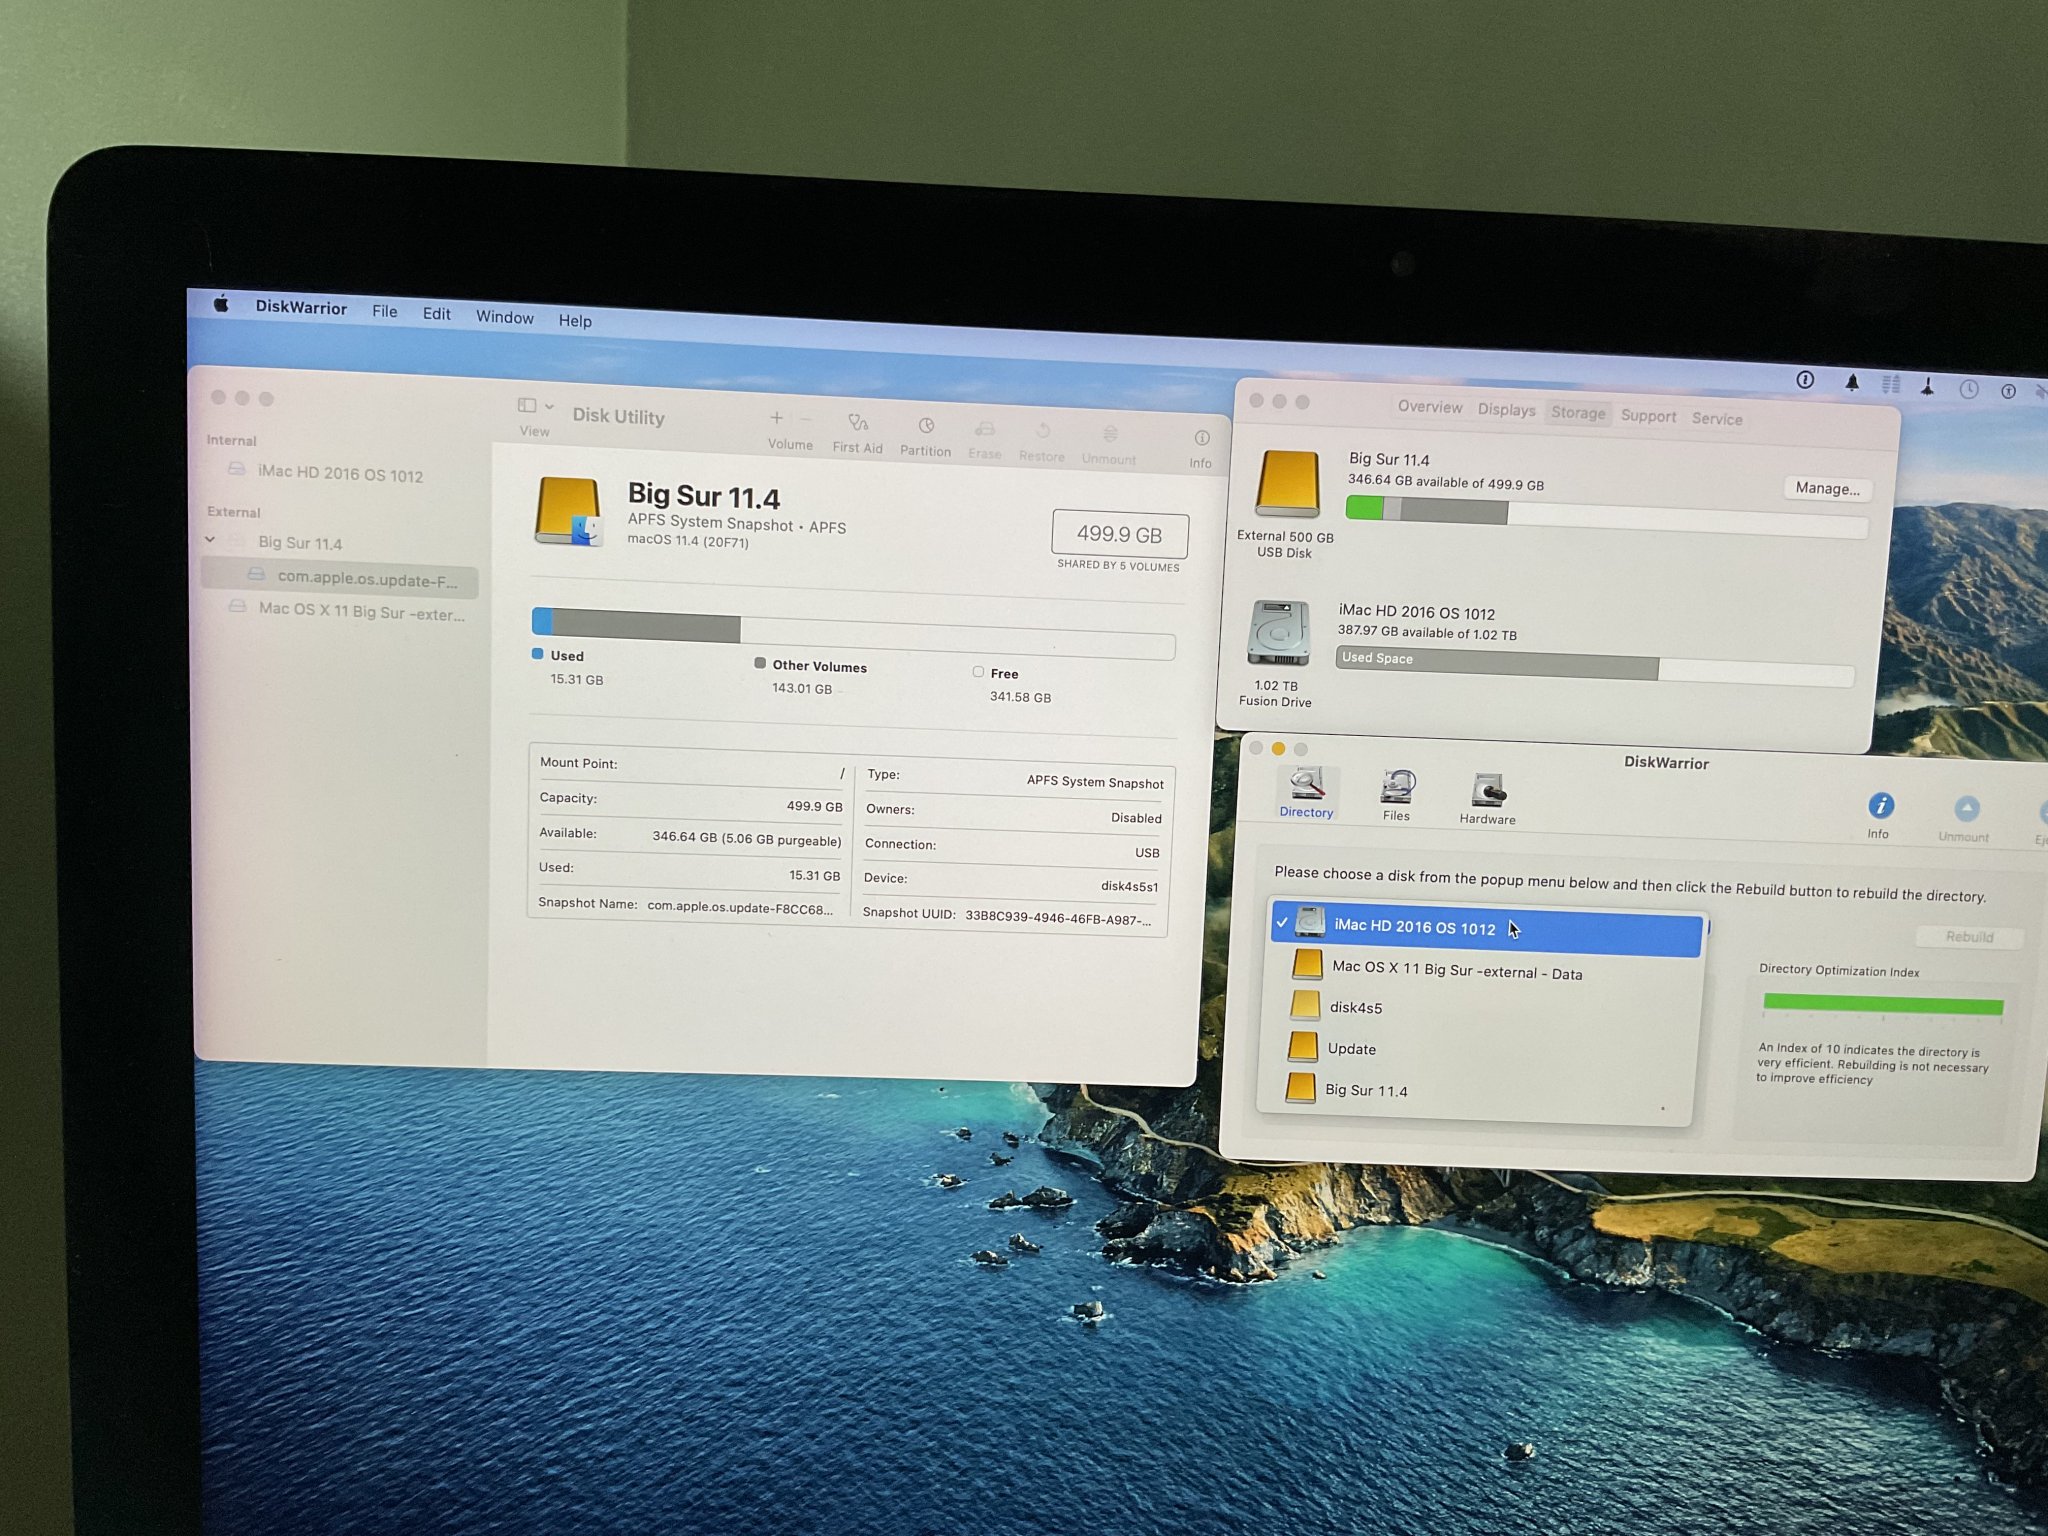Click the circled up-arrow menu bar icon
2048x1536 pixels.
click(2008, 391)
